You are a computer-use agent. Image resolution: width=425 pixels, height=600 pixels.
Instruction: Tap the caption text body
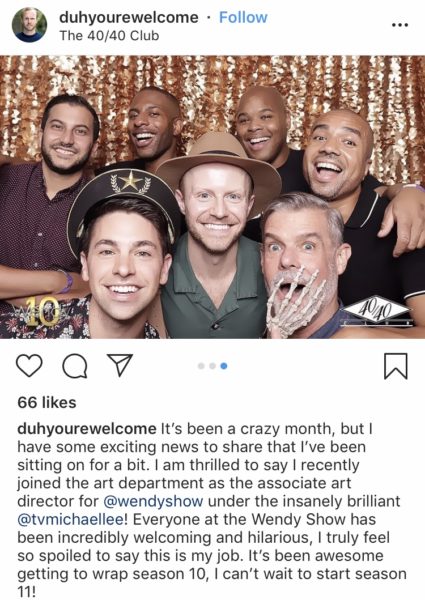tap(212, 510)
